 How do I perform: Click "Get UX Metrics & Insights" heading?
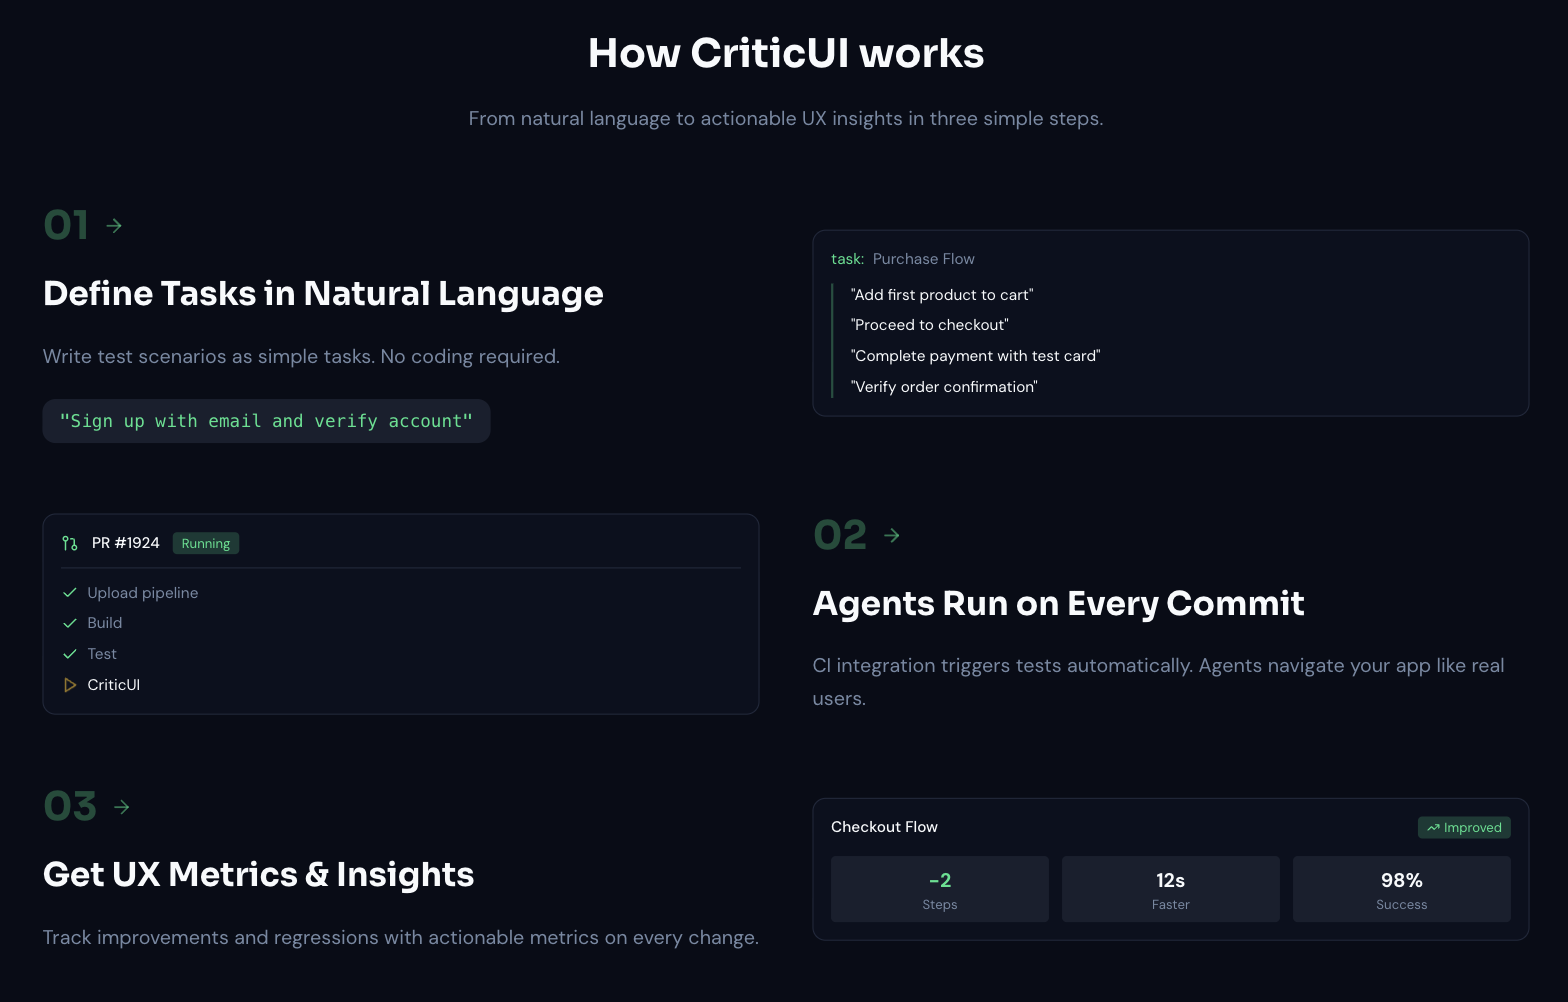click(x=258, y=875)
